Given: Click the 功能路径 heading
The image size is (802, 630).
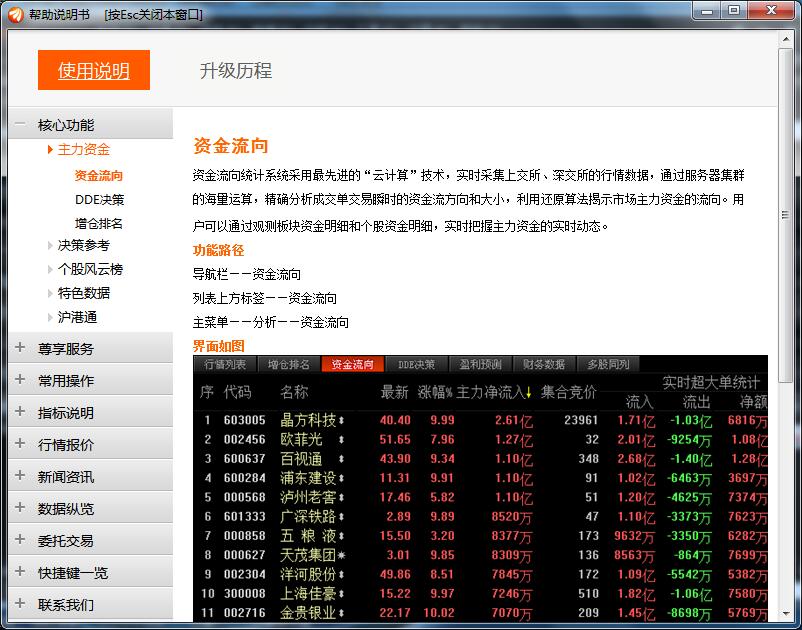Looking at the screenshot, I should click(x=218, y=250).
